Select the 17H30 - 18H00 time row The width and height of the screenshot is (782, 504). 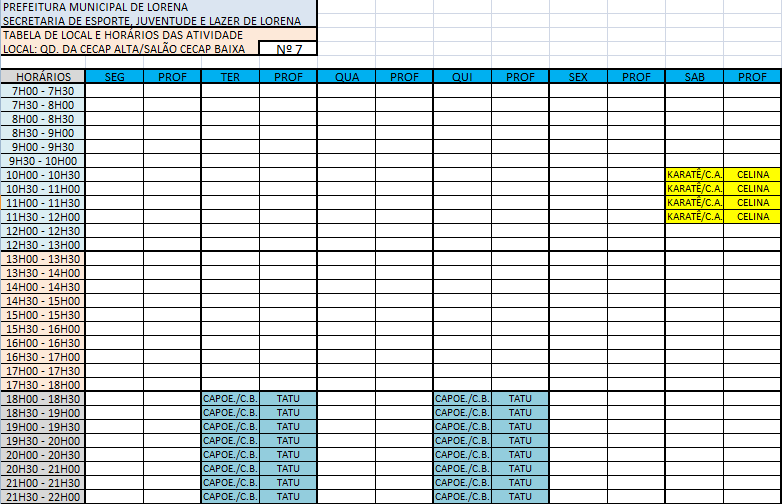tap(43, 384)
